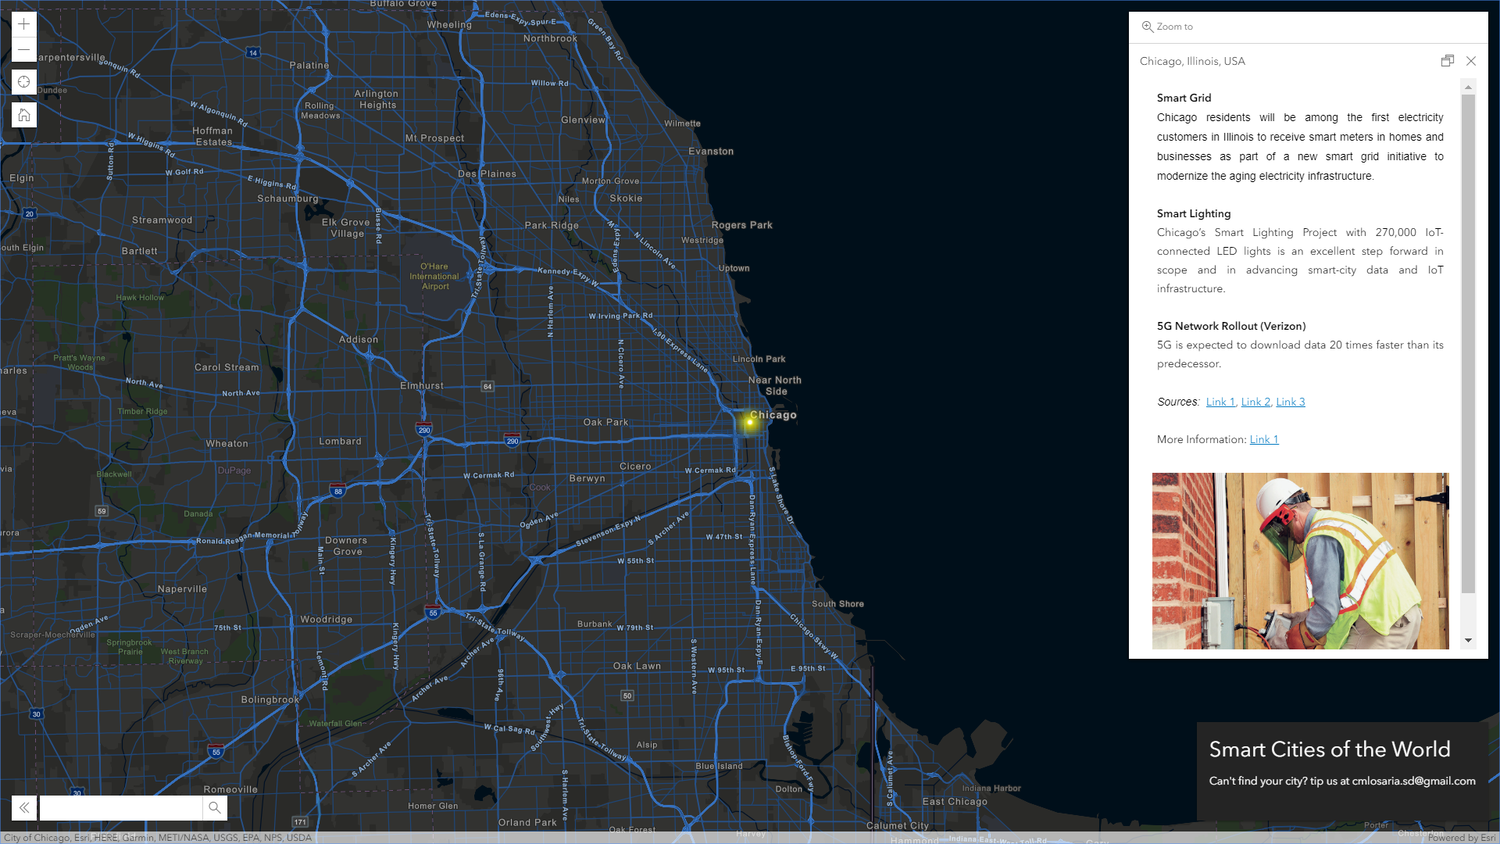Screen dimensions: 1500x844
Task: Open Link 1 under Sources
Action: click(1220, 401)
